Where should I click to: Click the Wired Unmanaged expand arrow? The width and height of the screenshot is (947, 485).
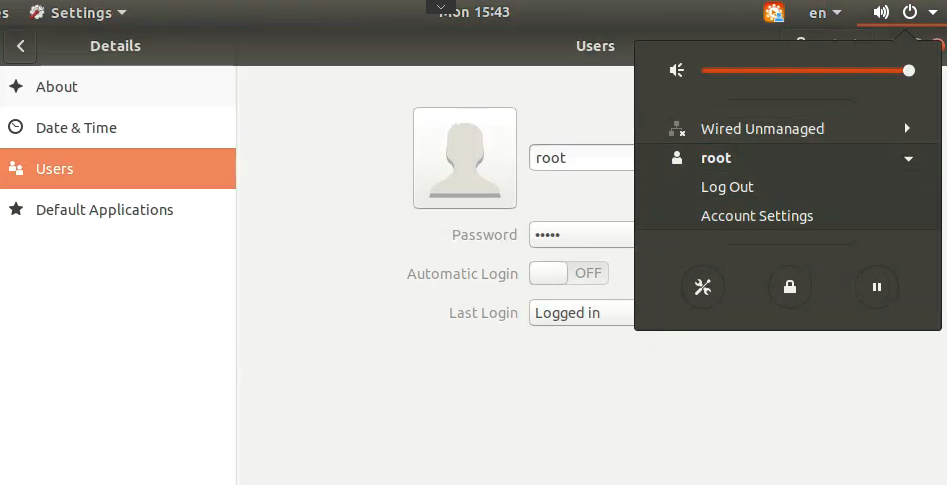point(907,128)
